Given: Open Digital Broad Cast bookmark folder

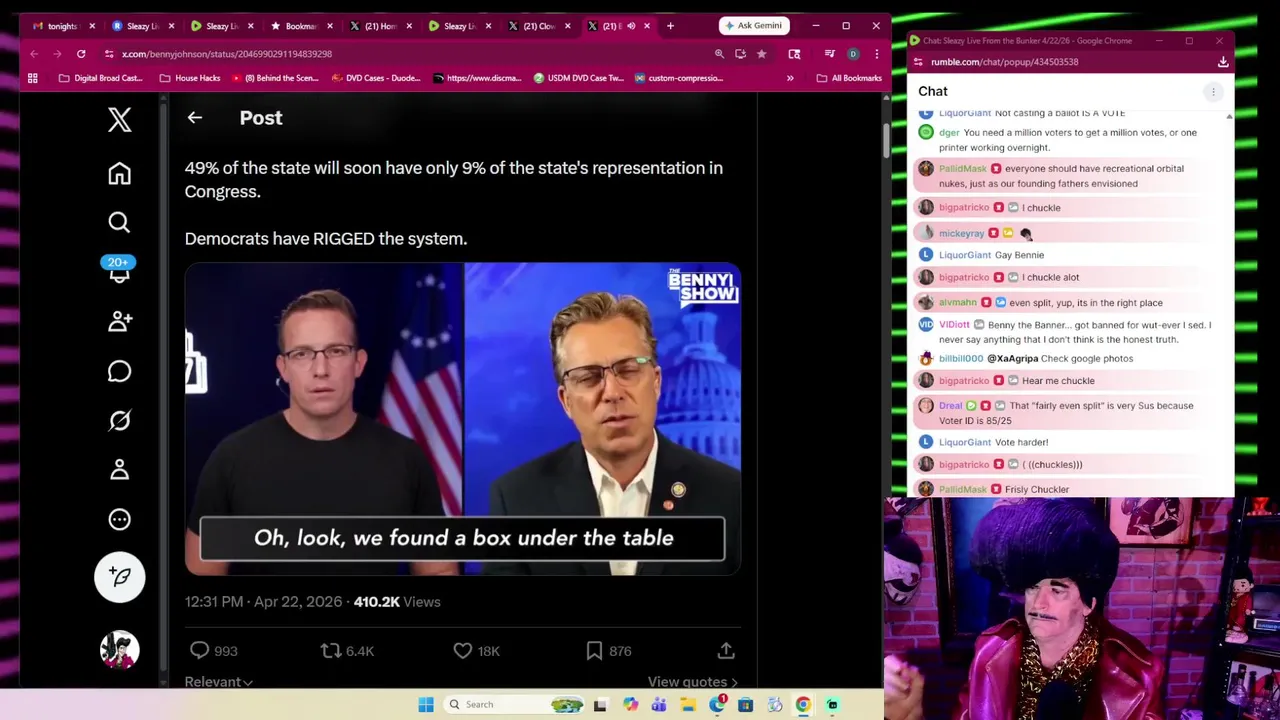Looking at the screenshot, I should click(x=100, y=78).
